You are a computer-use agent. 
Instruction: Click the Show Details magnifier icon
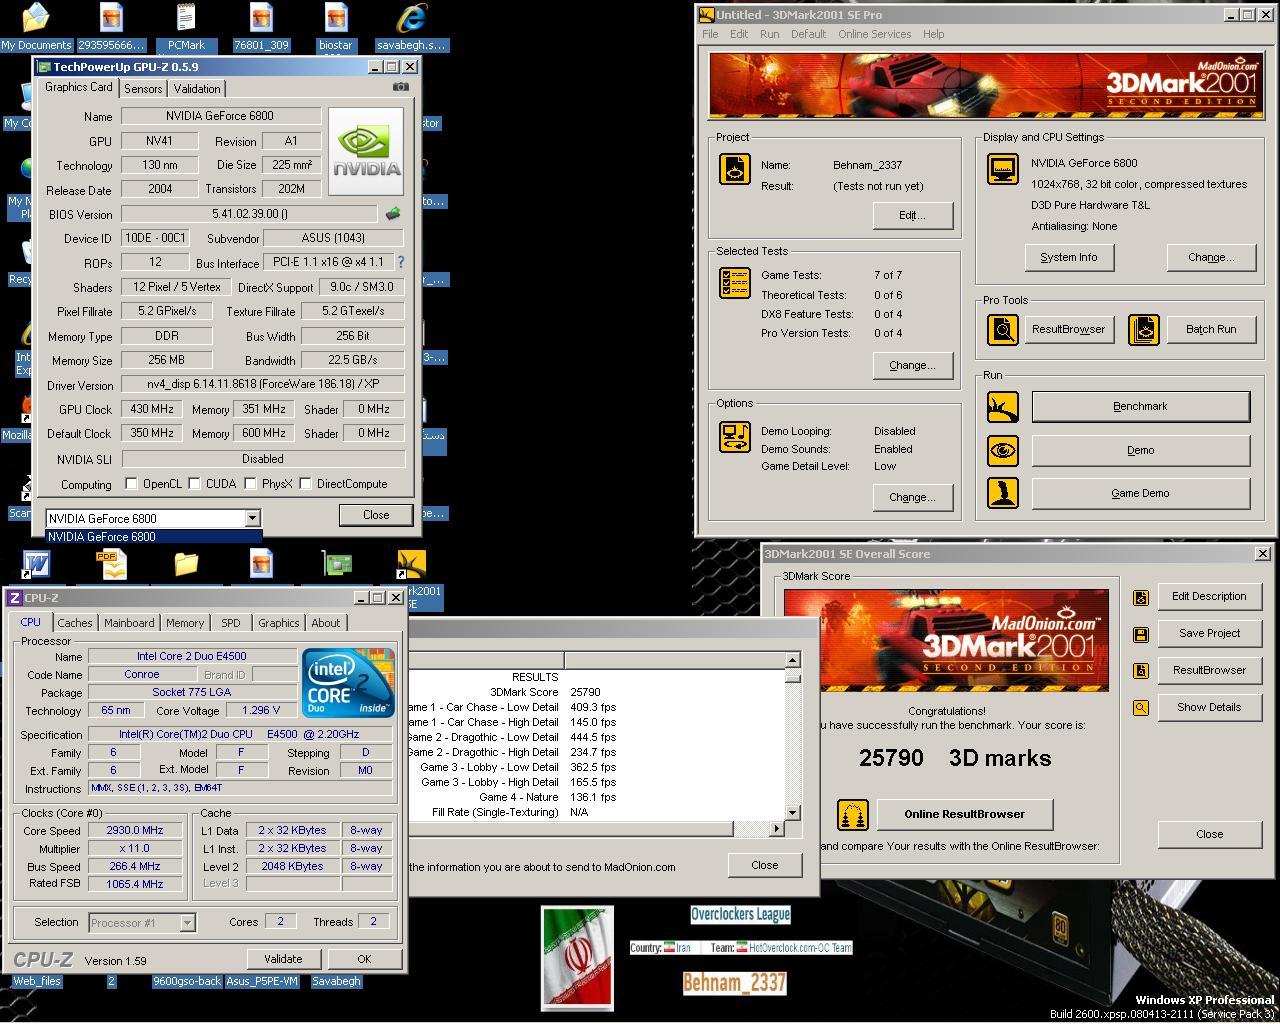click(1141, 708)
